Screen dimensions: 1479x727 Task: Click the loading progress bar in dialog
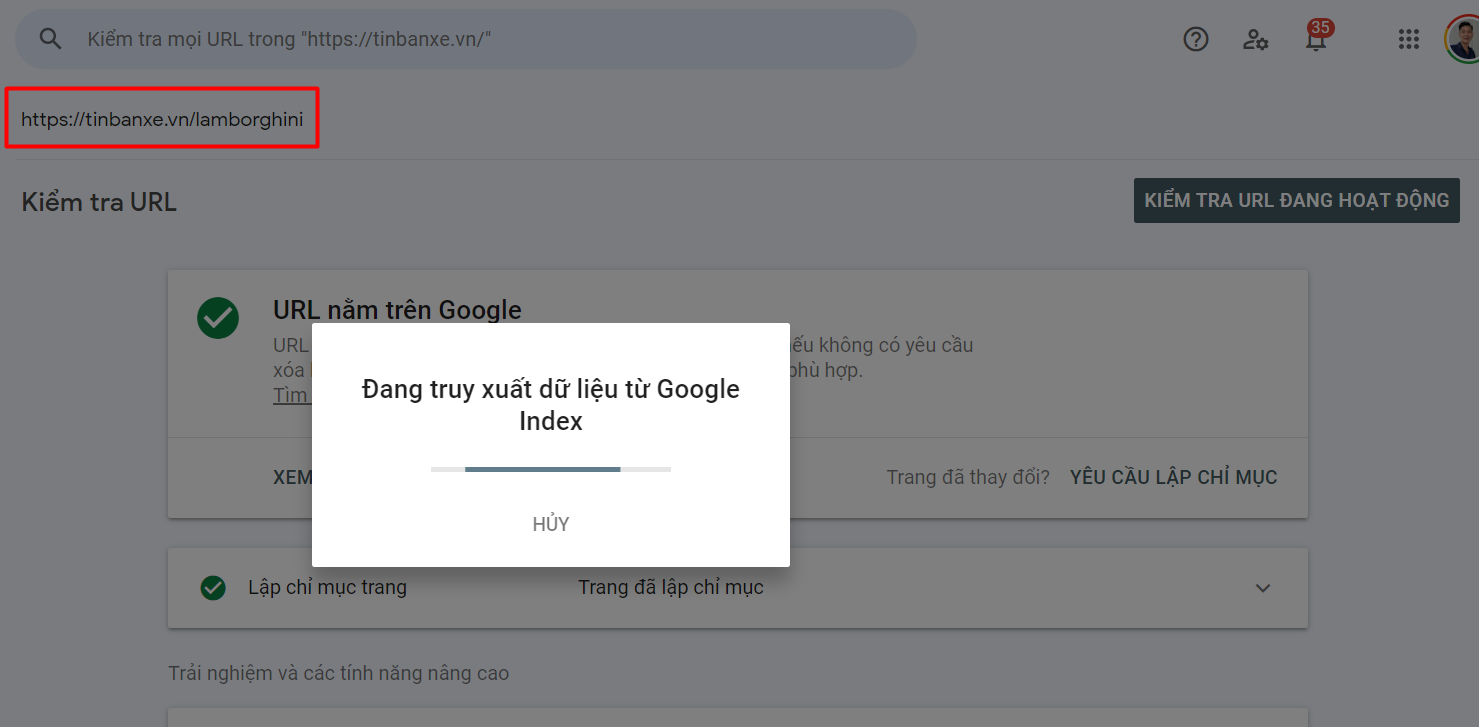pyautogui.click(x=551, y=468)
